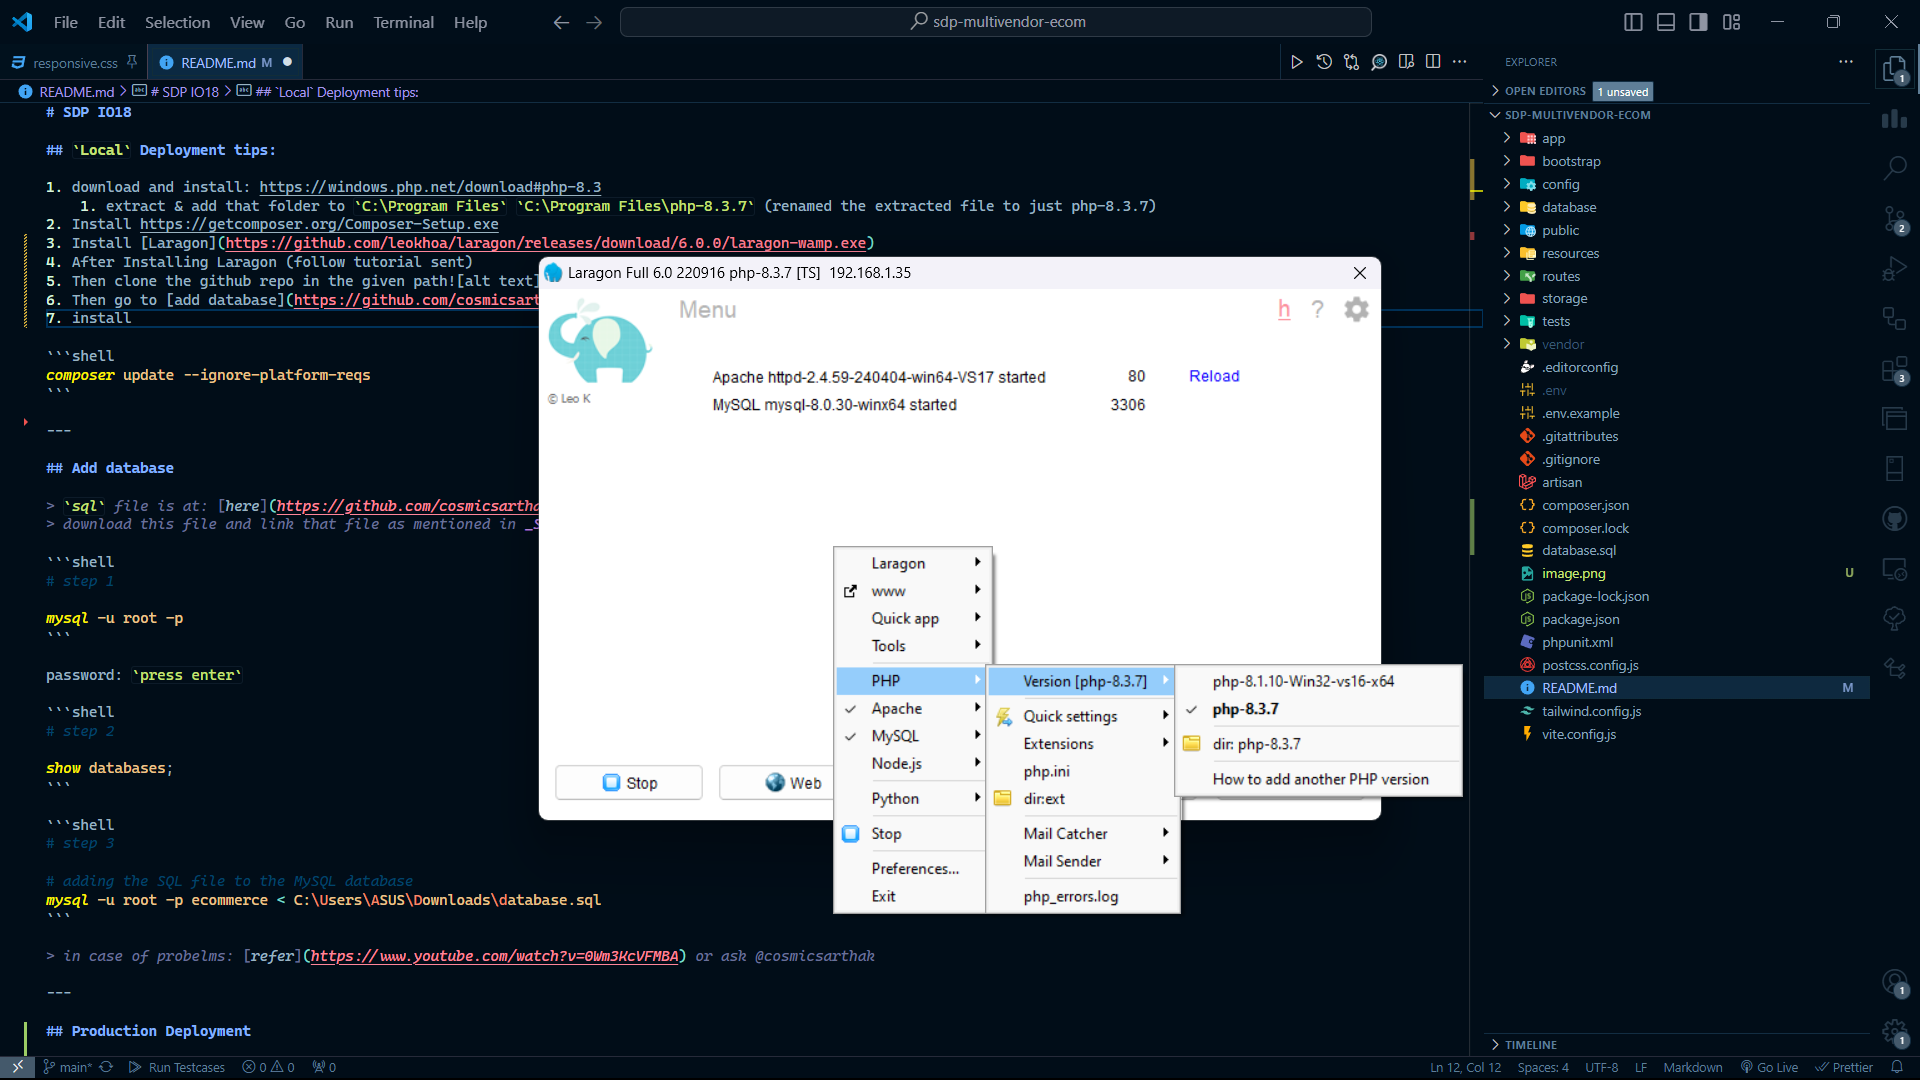Click Laragon settings gear icon
Screen dimensions: 1920x1080
(1355, 310)
